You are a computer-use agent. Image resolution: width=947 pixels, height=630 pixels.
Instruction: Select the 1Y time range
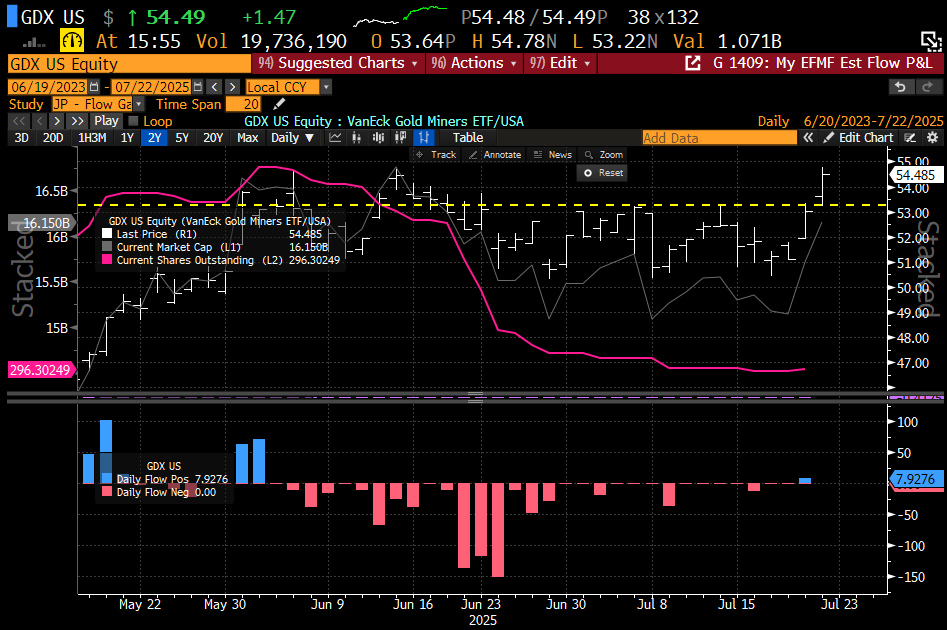pyautogui.click(x=127, y=138)
